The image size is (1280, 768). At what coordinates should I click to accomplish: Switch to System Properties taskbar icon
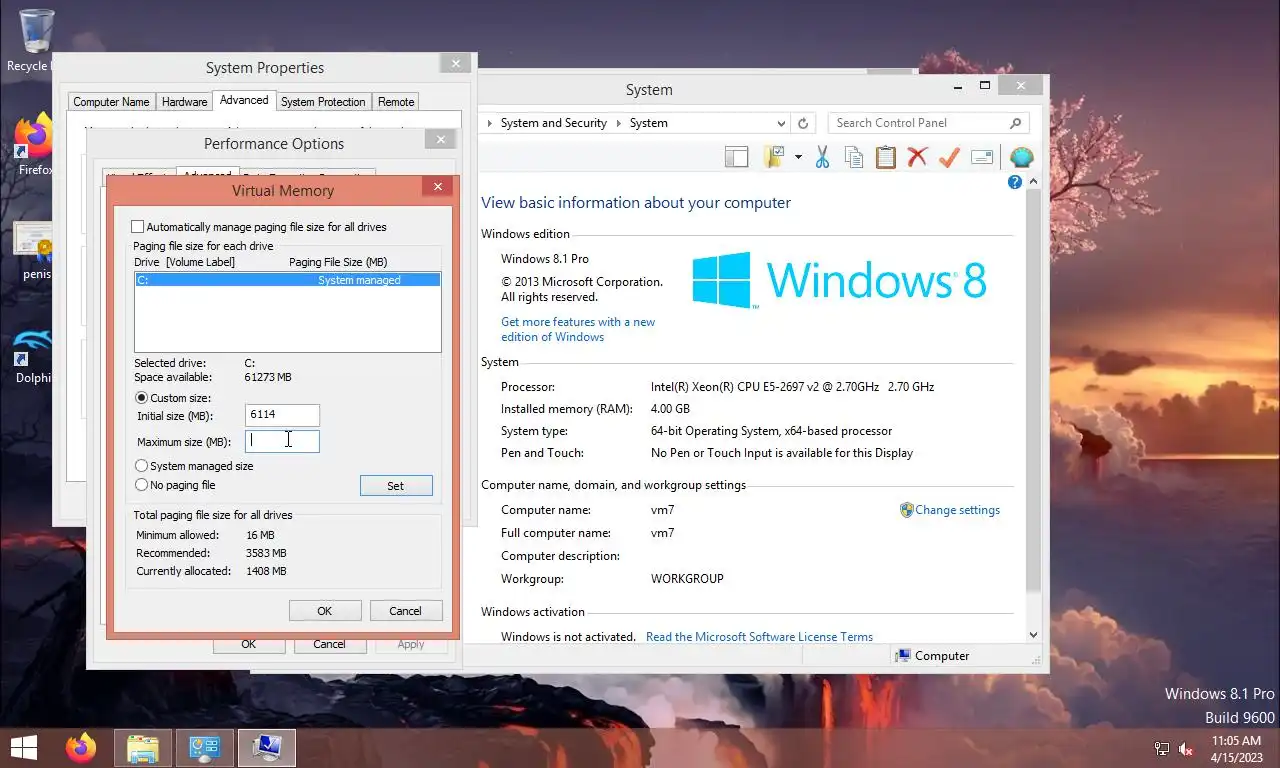266,747
